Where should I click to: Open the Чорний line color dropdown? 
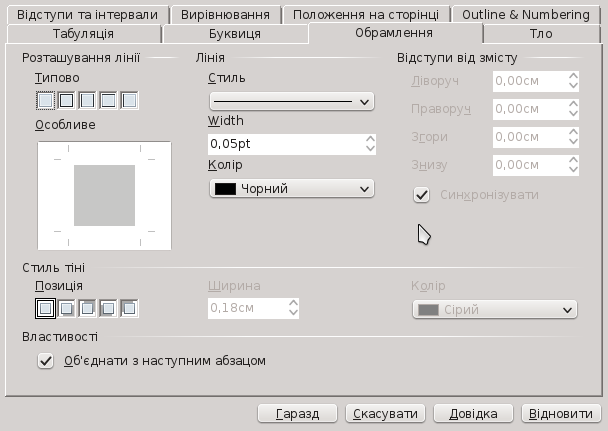pos(291,188)
